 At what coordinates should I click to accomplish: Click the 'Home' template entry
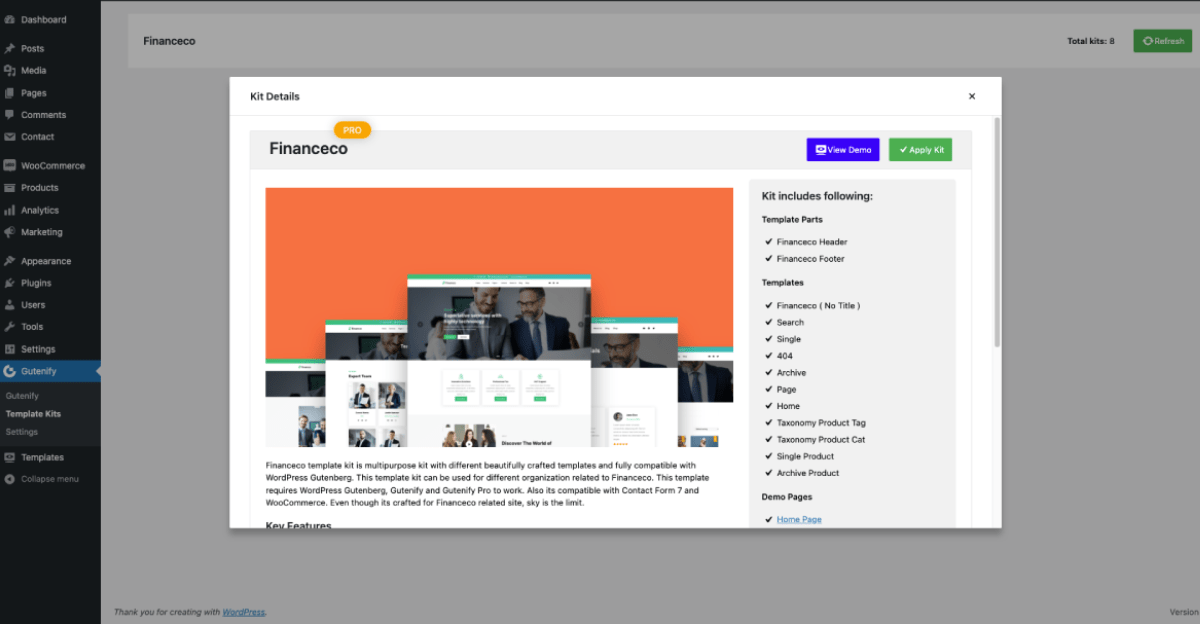click(789, 406)
